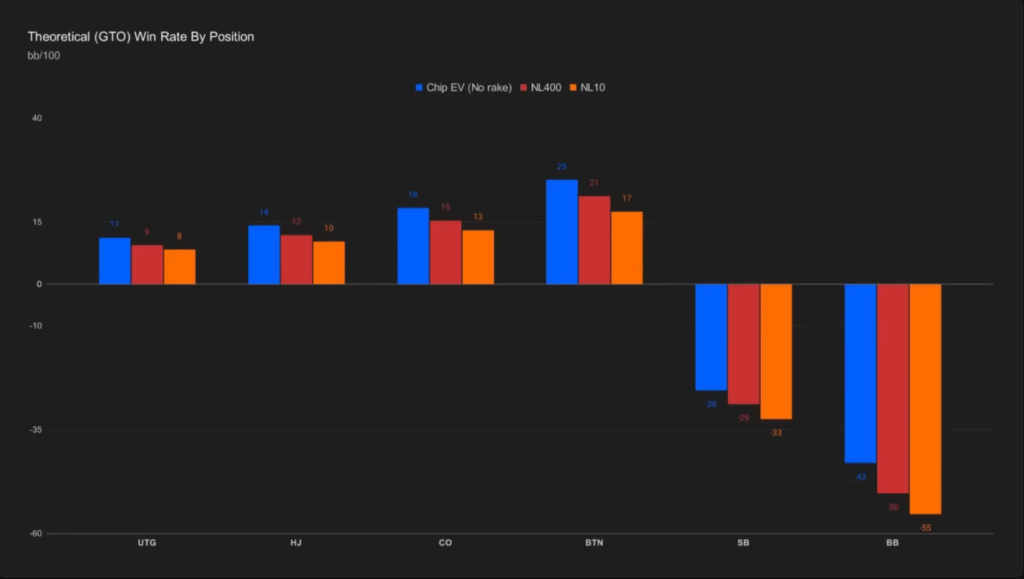Image resolution: width=1024 pixels, height=579 pixels.
Task: Click the blue Chip EV bar for BB
Action: click(x=860, y=373)
